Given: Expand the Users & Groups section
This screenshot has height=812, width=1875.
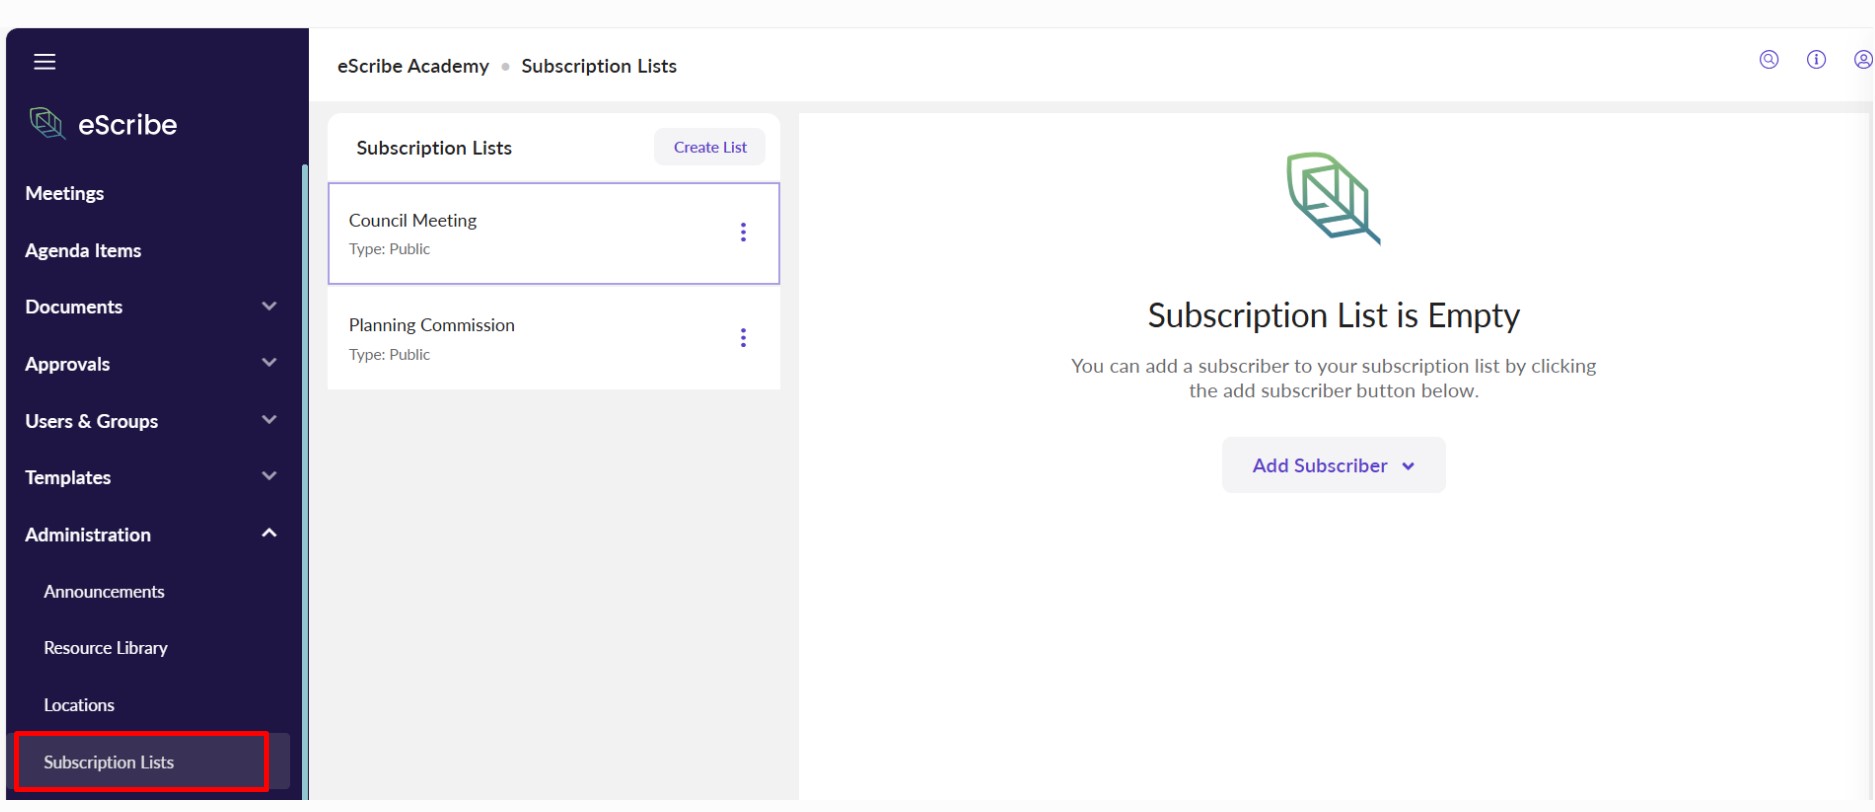Looking at the screenshot, I should [268, 420].
